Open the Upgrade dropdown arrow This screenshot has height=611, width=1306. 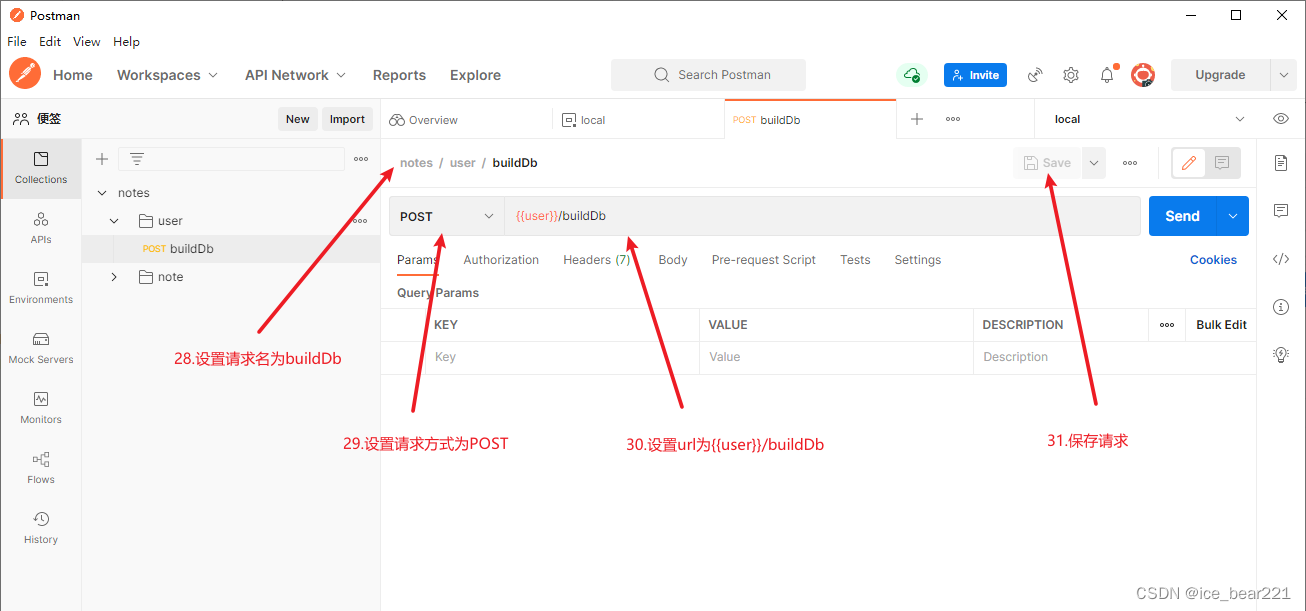pos(1284,75)
